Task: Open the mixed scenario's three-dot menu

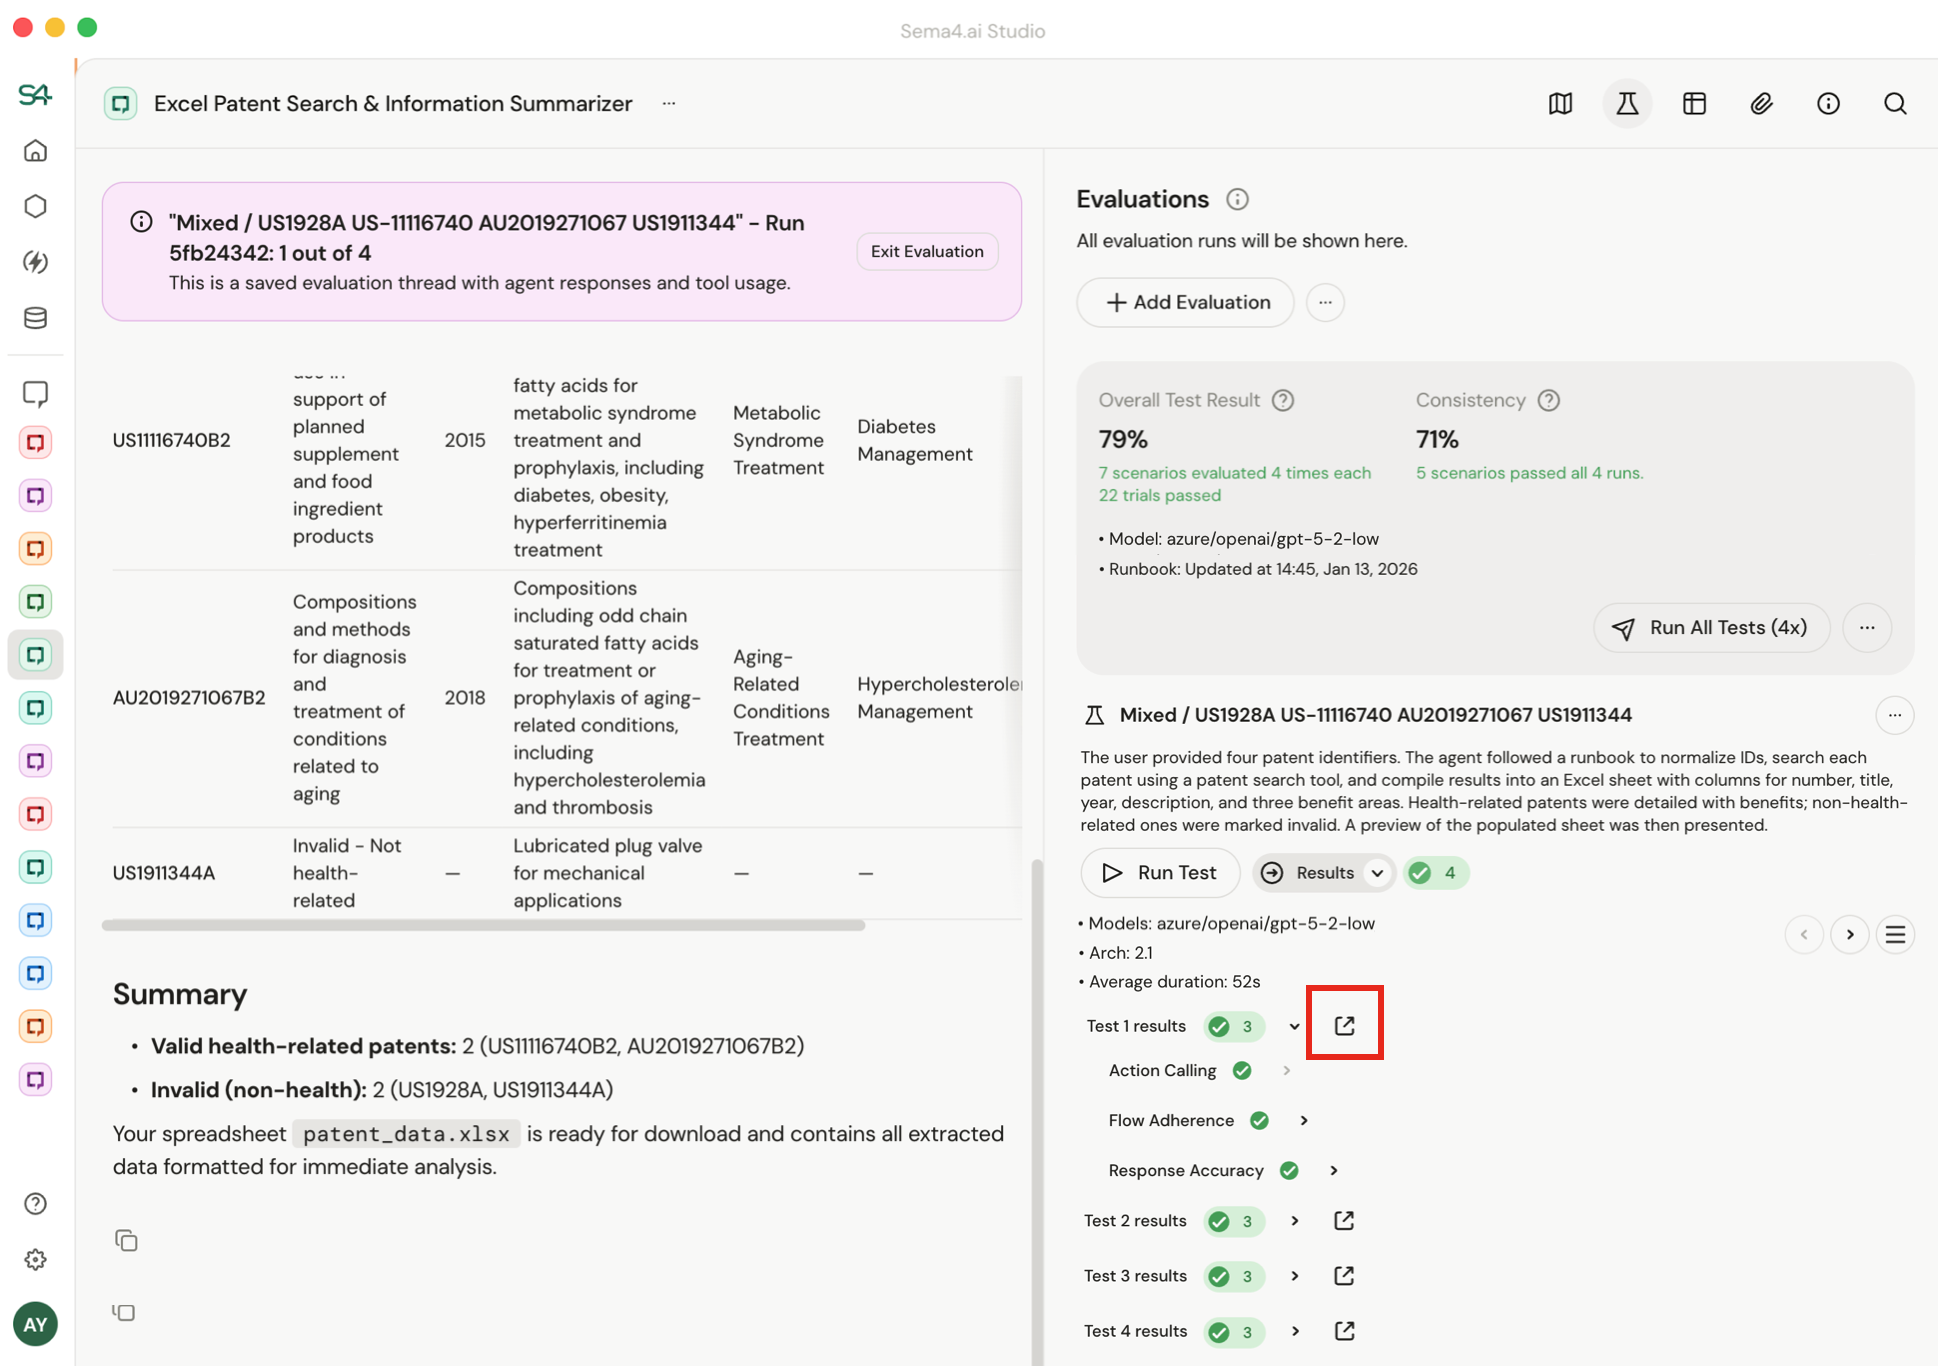Action: [1894, 715]
